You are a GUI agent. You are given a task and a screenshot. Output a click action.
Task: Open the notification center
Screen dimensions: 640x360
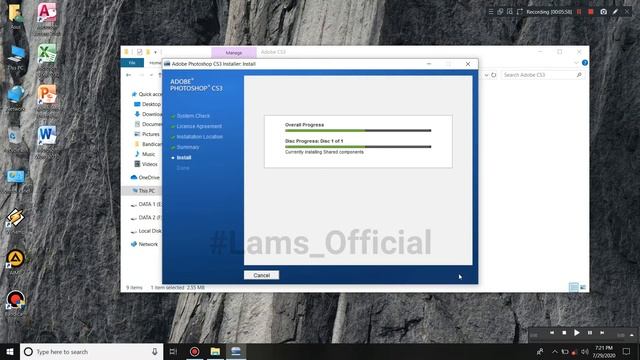click(x=627, y=351)
